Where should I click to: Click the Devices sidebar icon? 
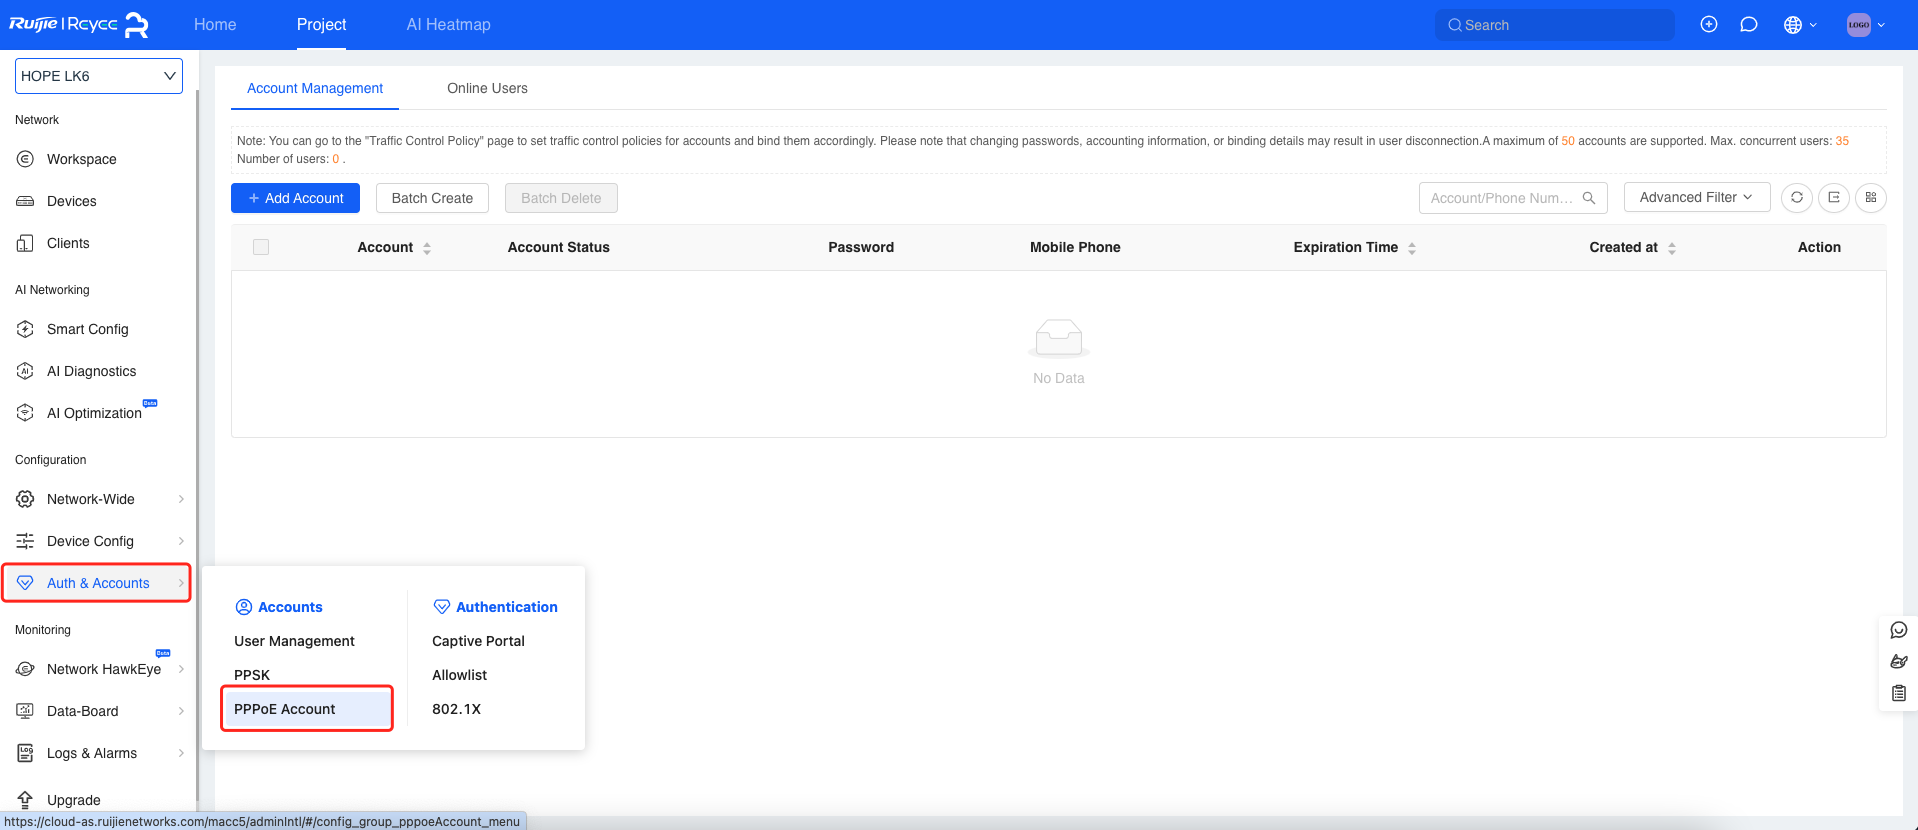click(x=26, y=201)
